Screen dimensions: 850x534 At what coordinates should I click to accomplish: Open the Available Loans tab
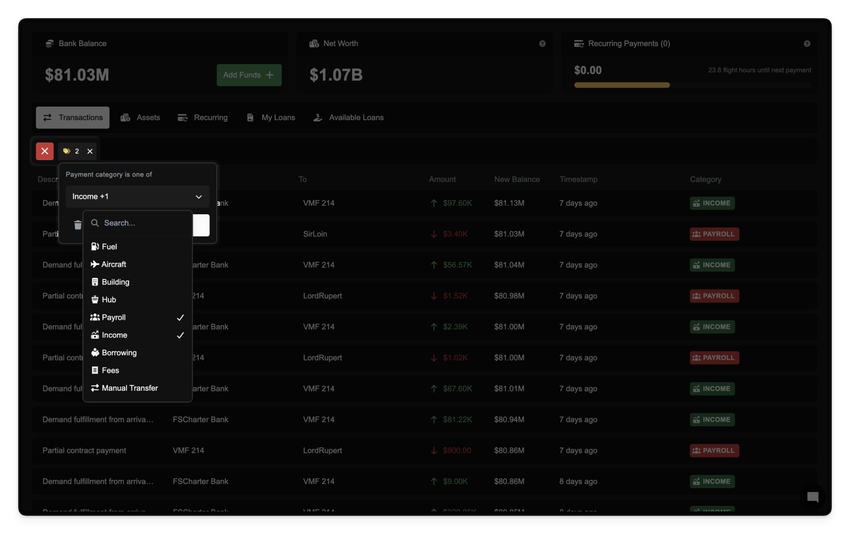pos(348,118)
